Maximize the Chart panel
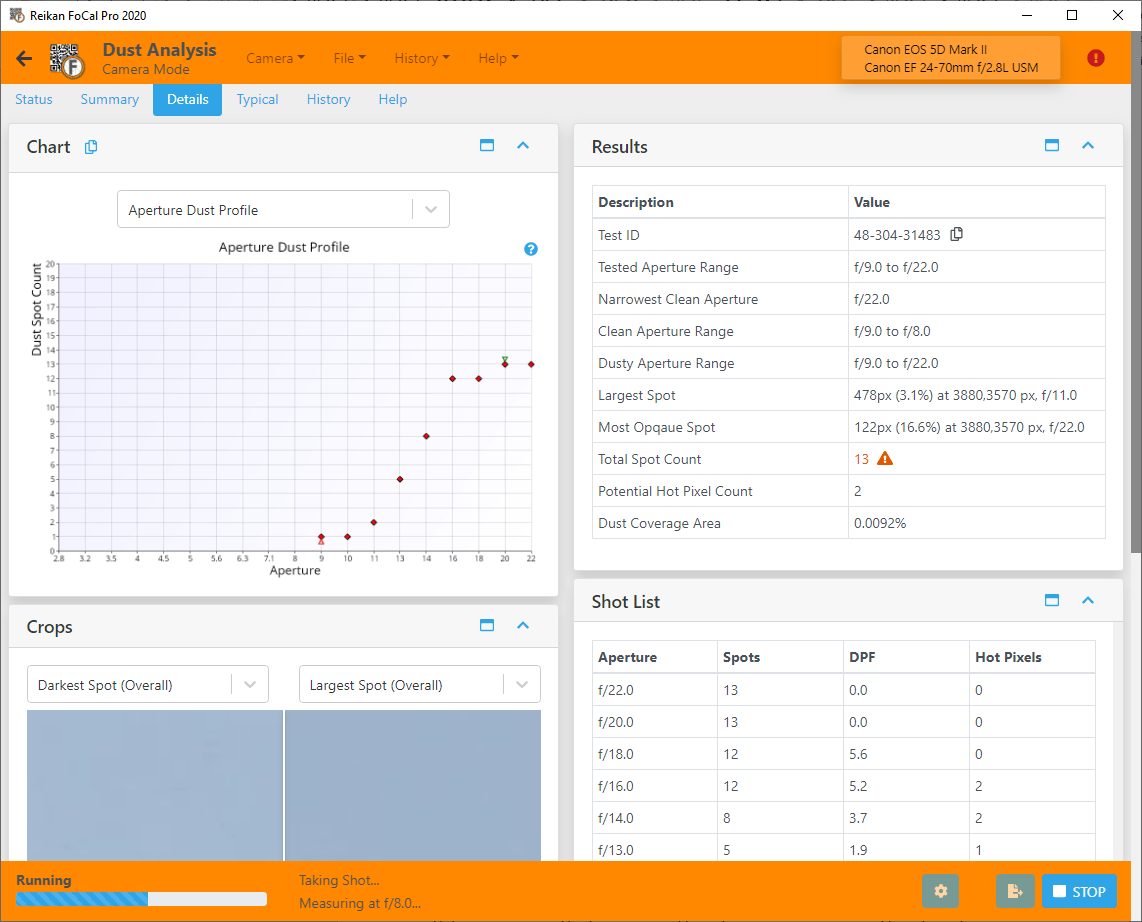Image resolution: width=1142 pixels, height=922 pixels. (487, 146)
